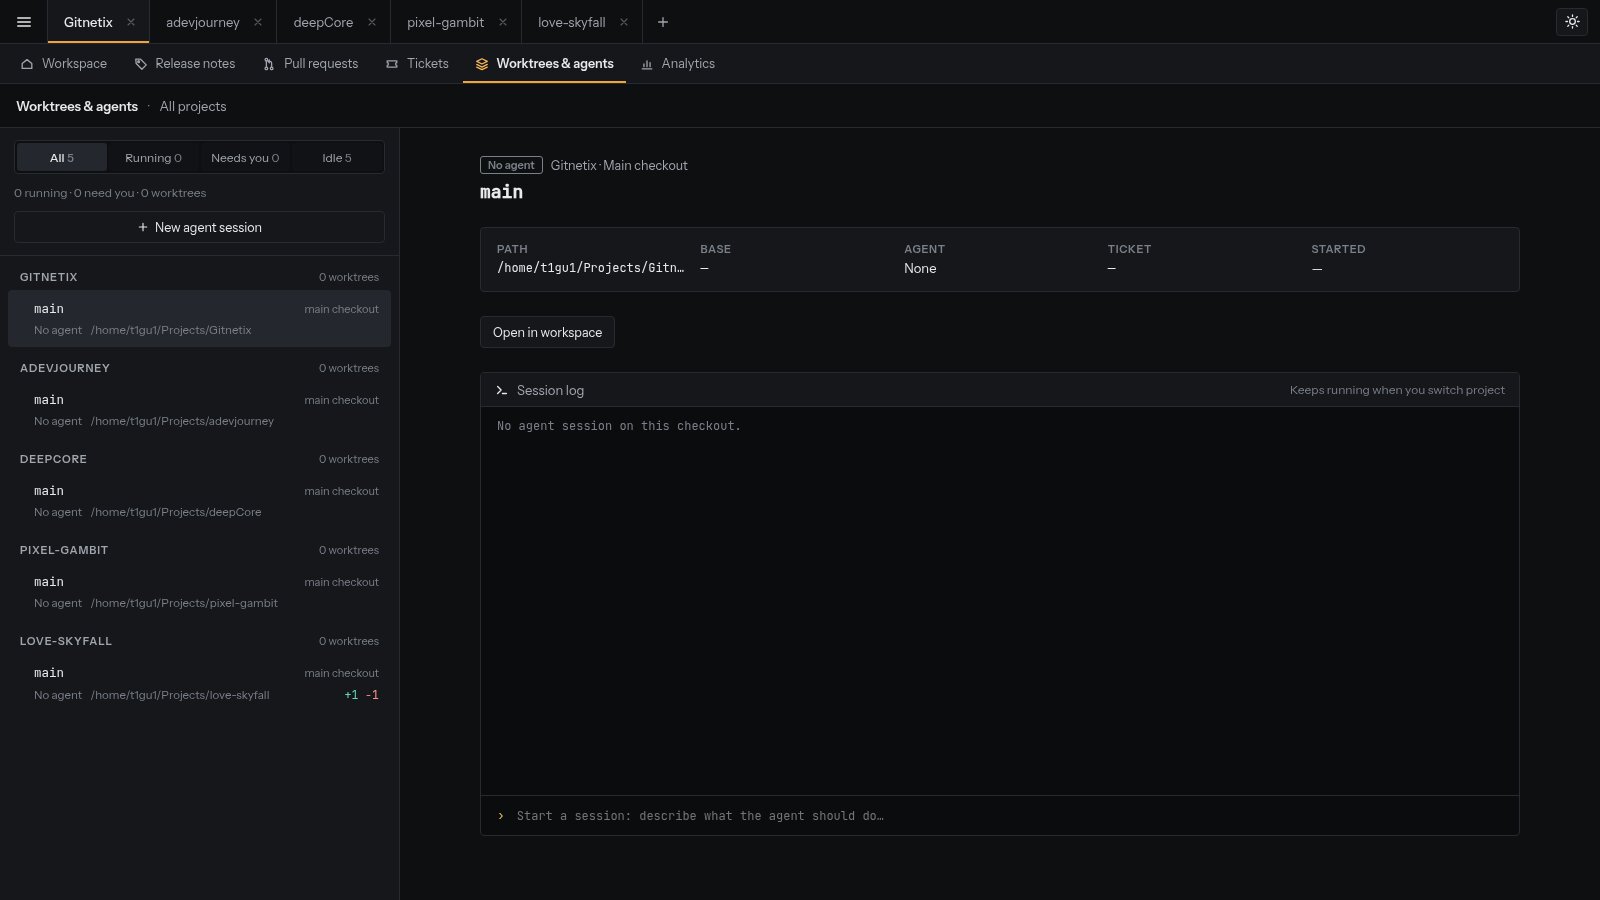1600x900 pixels.
Task: Add a new project tab with plus
Action: click(662, 22)
